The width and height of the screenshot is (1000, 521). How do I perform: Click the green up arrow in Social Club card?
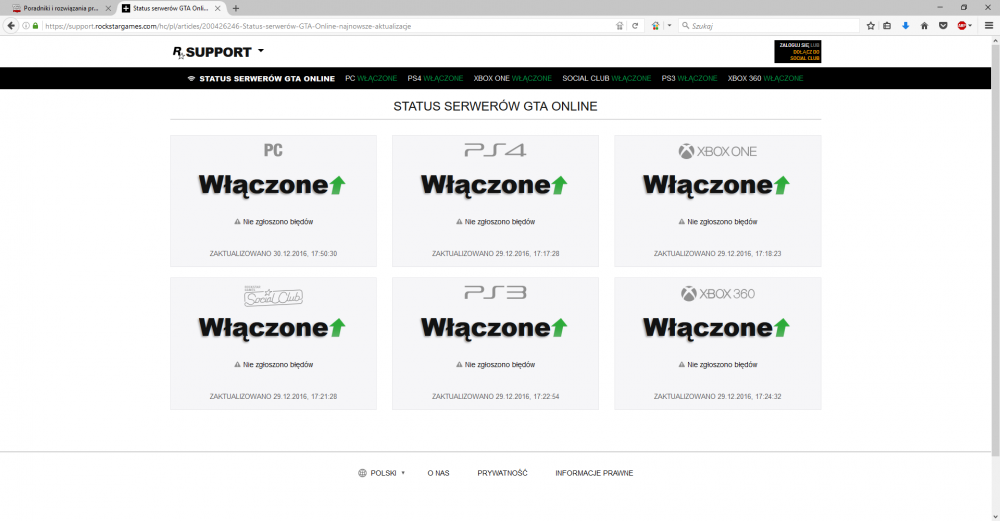pyautogui.click(x=337, y=328)
